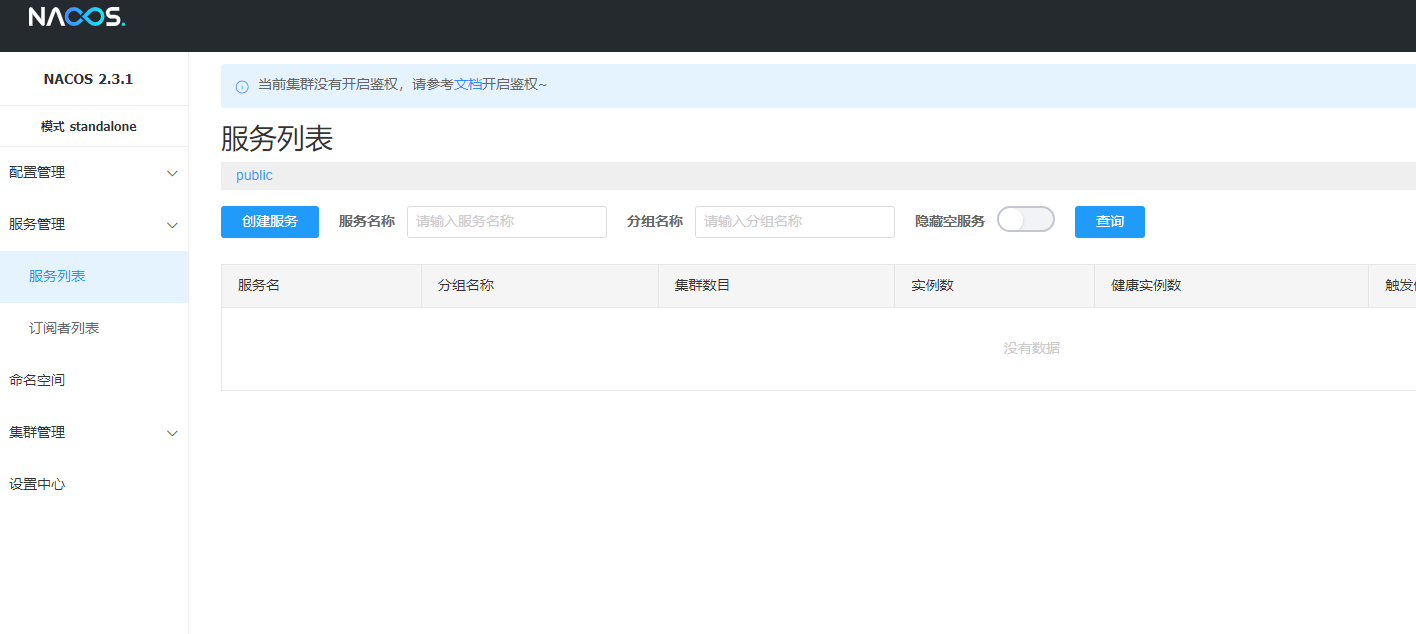Focus the 服务名称 input field
1416x634 pixels.
[506, 222]
